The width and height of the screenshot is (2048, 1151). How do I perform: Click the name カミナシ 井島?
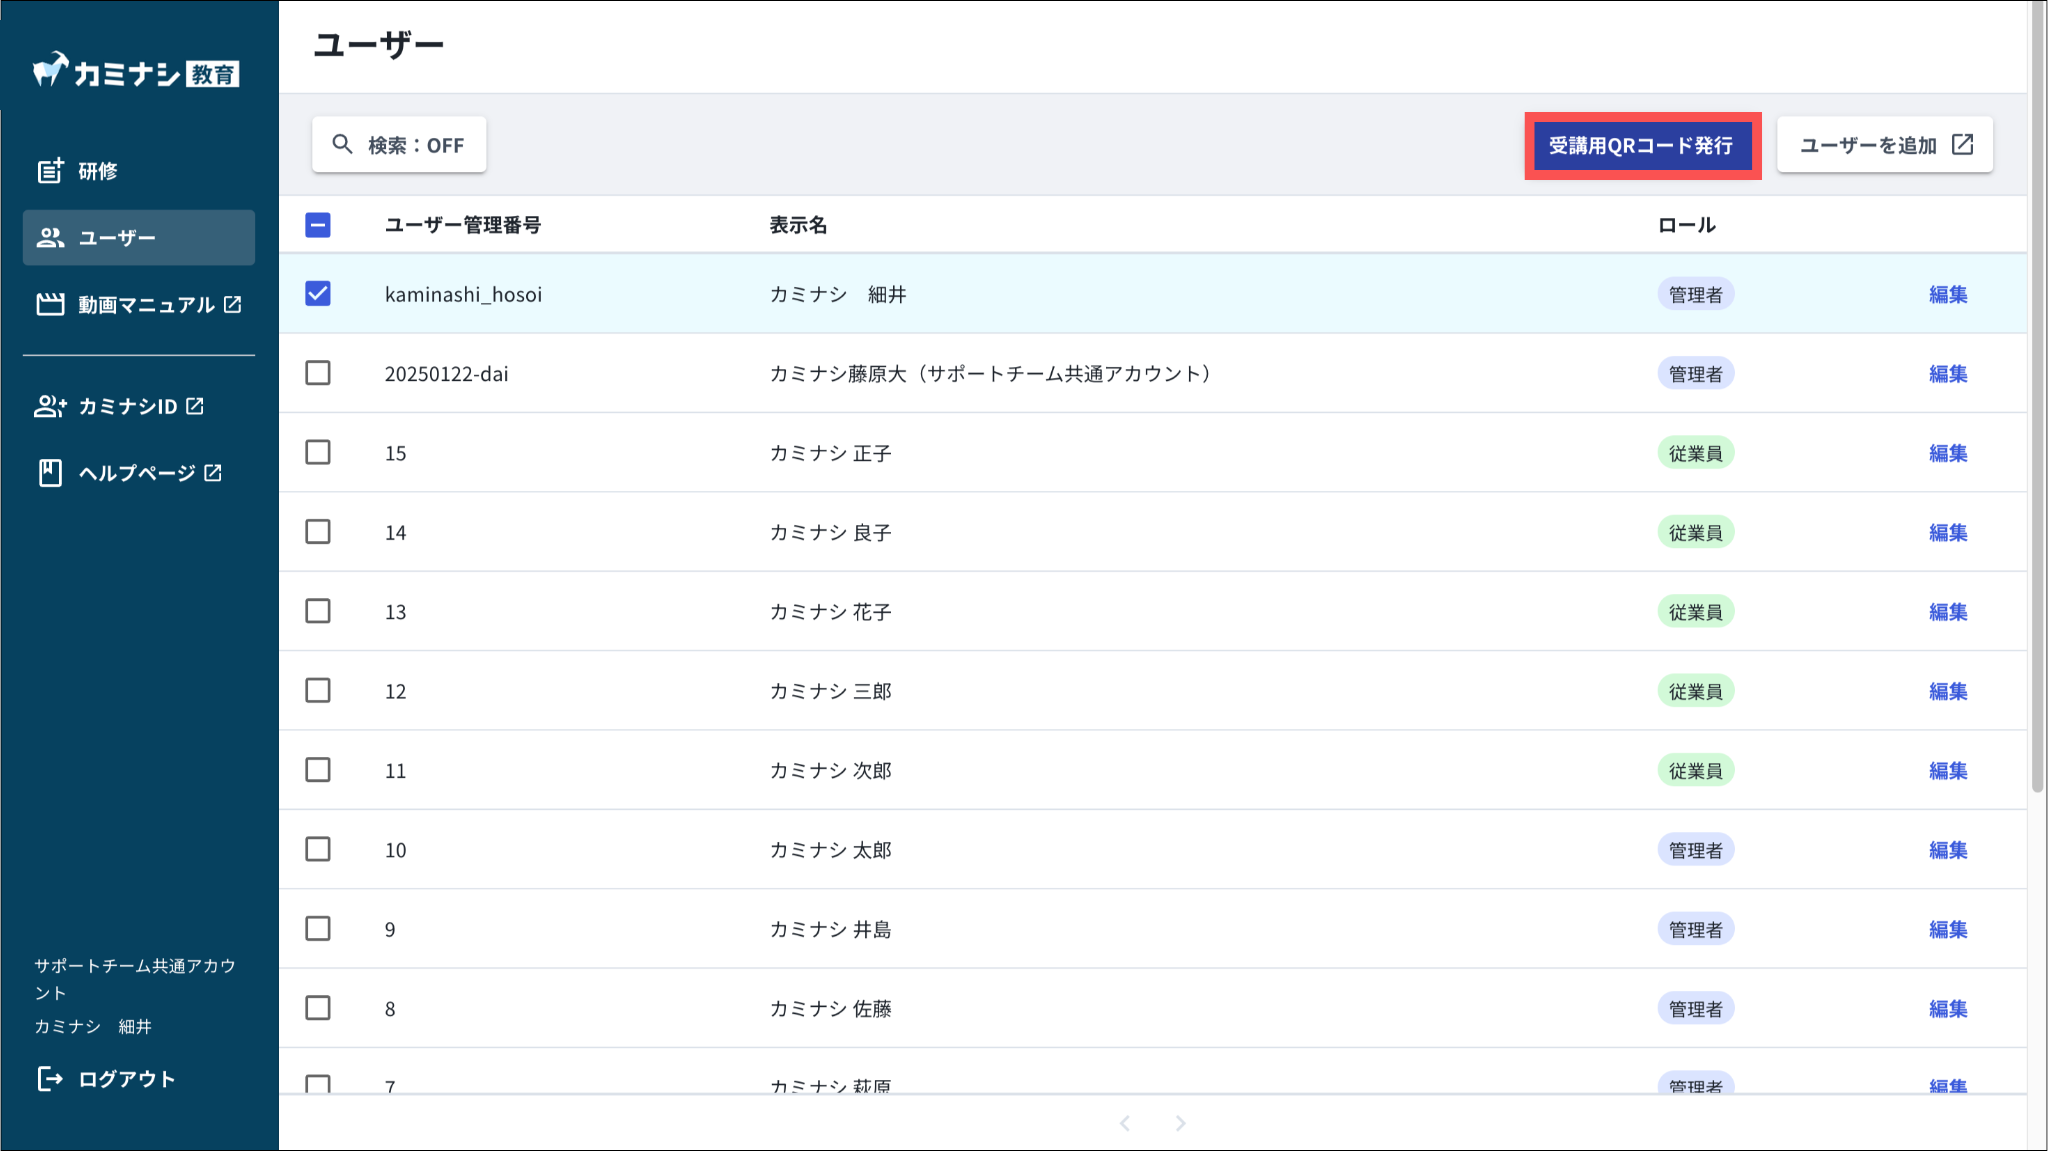tap(830, 929)
